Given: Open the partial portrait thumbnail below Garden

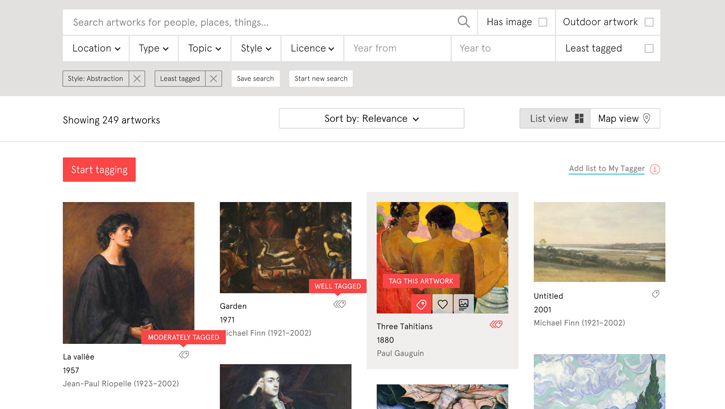Looking at the screenshot, I should click(285, 386).
